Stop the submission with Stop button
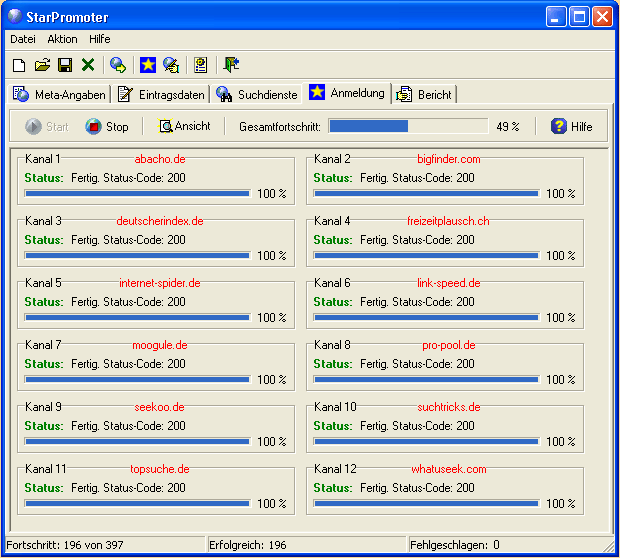This screenshot has width=620, height=558. coord(107,127)
